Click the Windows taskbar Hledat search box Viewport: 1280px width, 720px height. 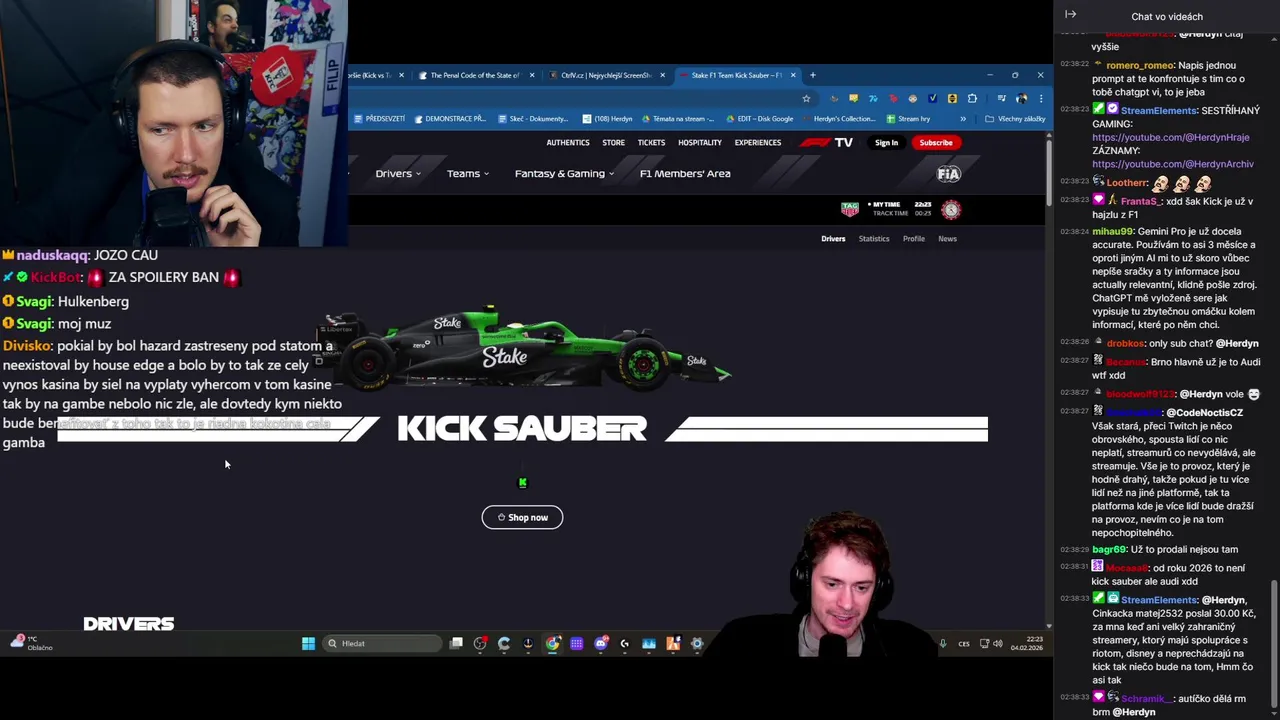tap(383, 643)
